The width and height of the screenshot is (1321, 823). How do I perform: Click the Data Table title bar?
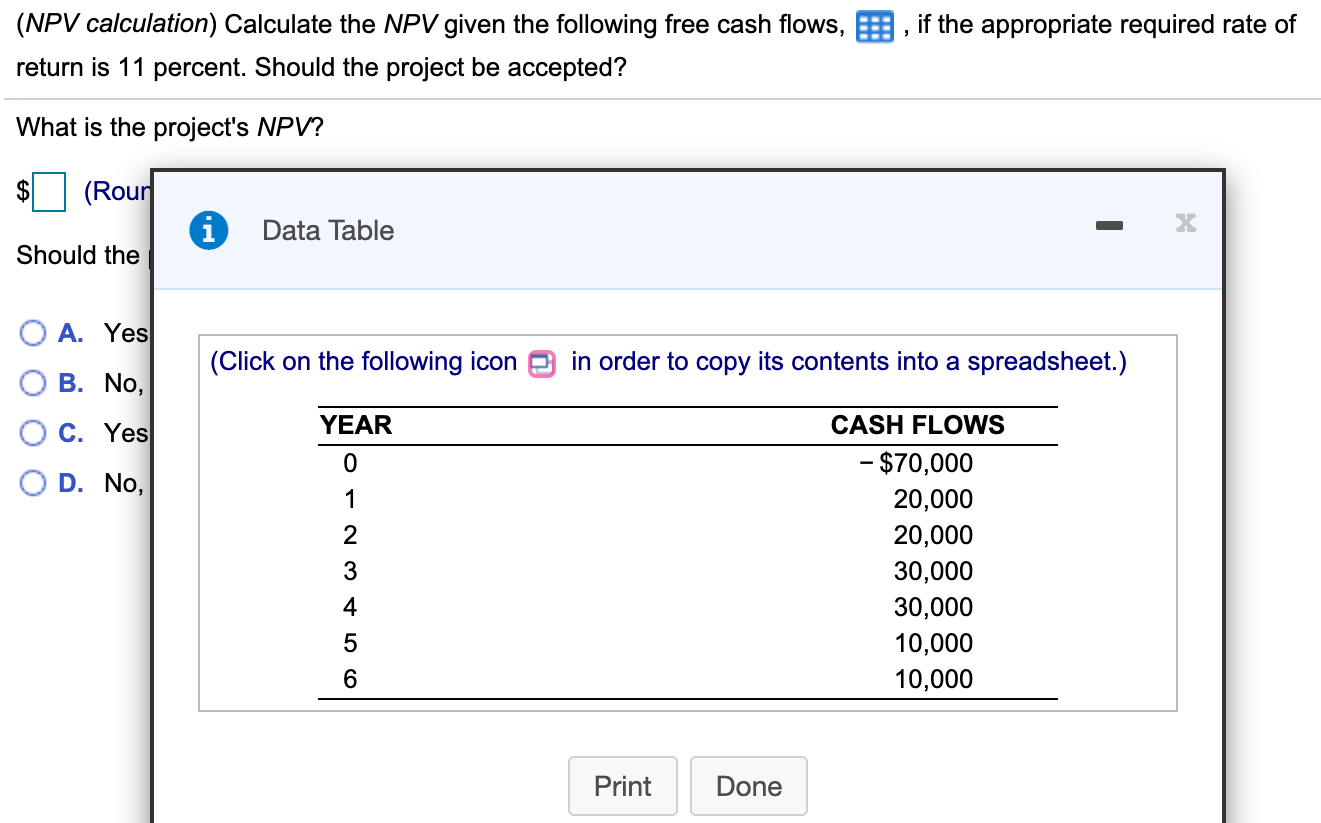(327, 230)
